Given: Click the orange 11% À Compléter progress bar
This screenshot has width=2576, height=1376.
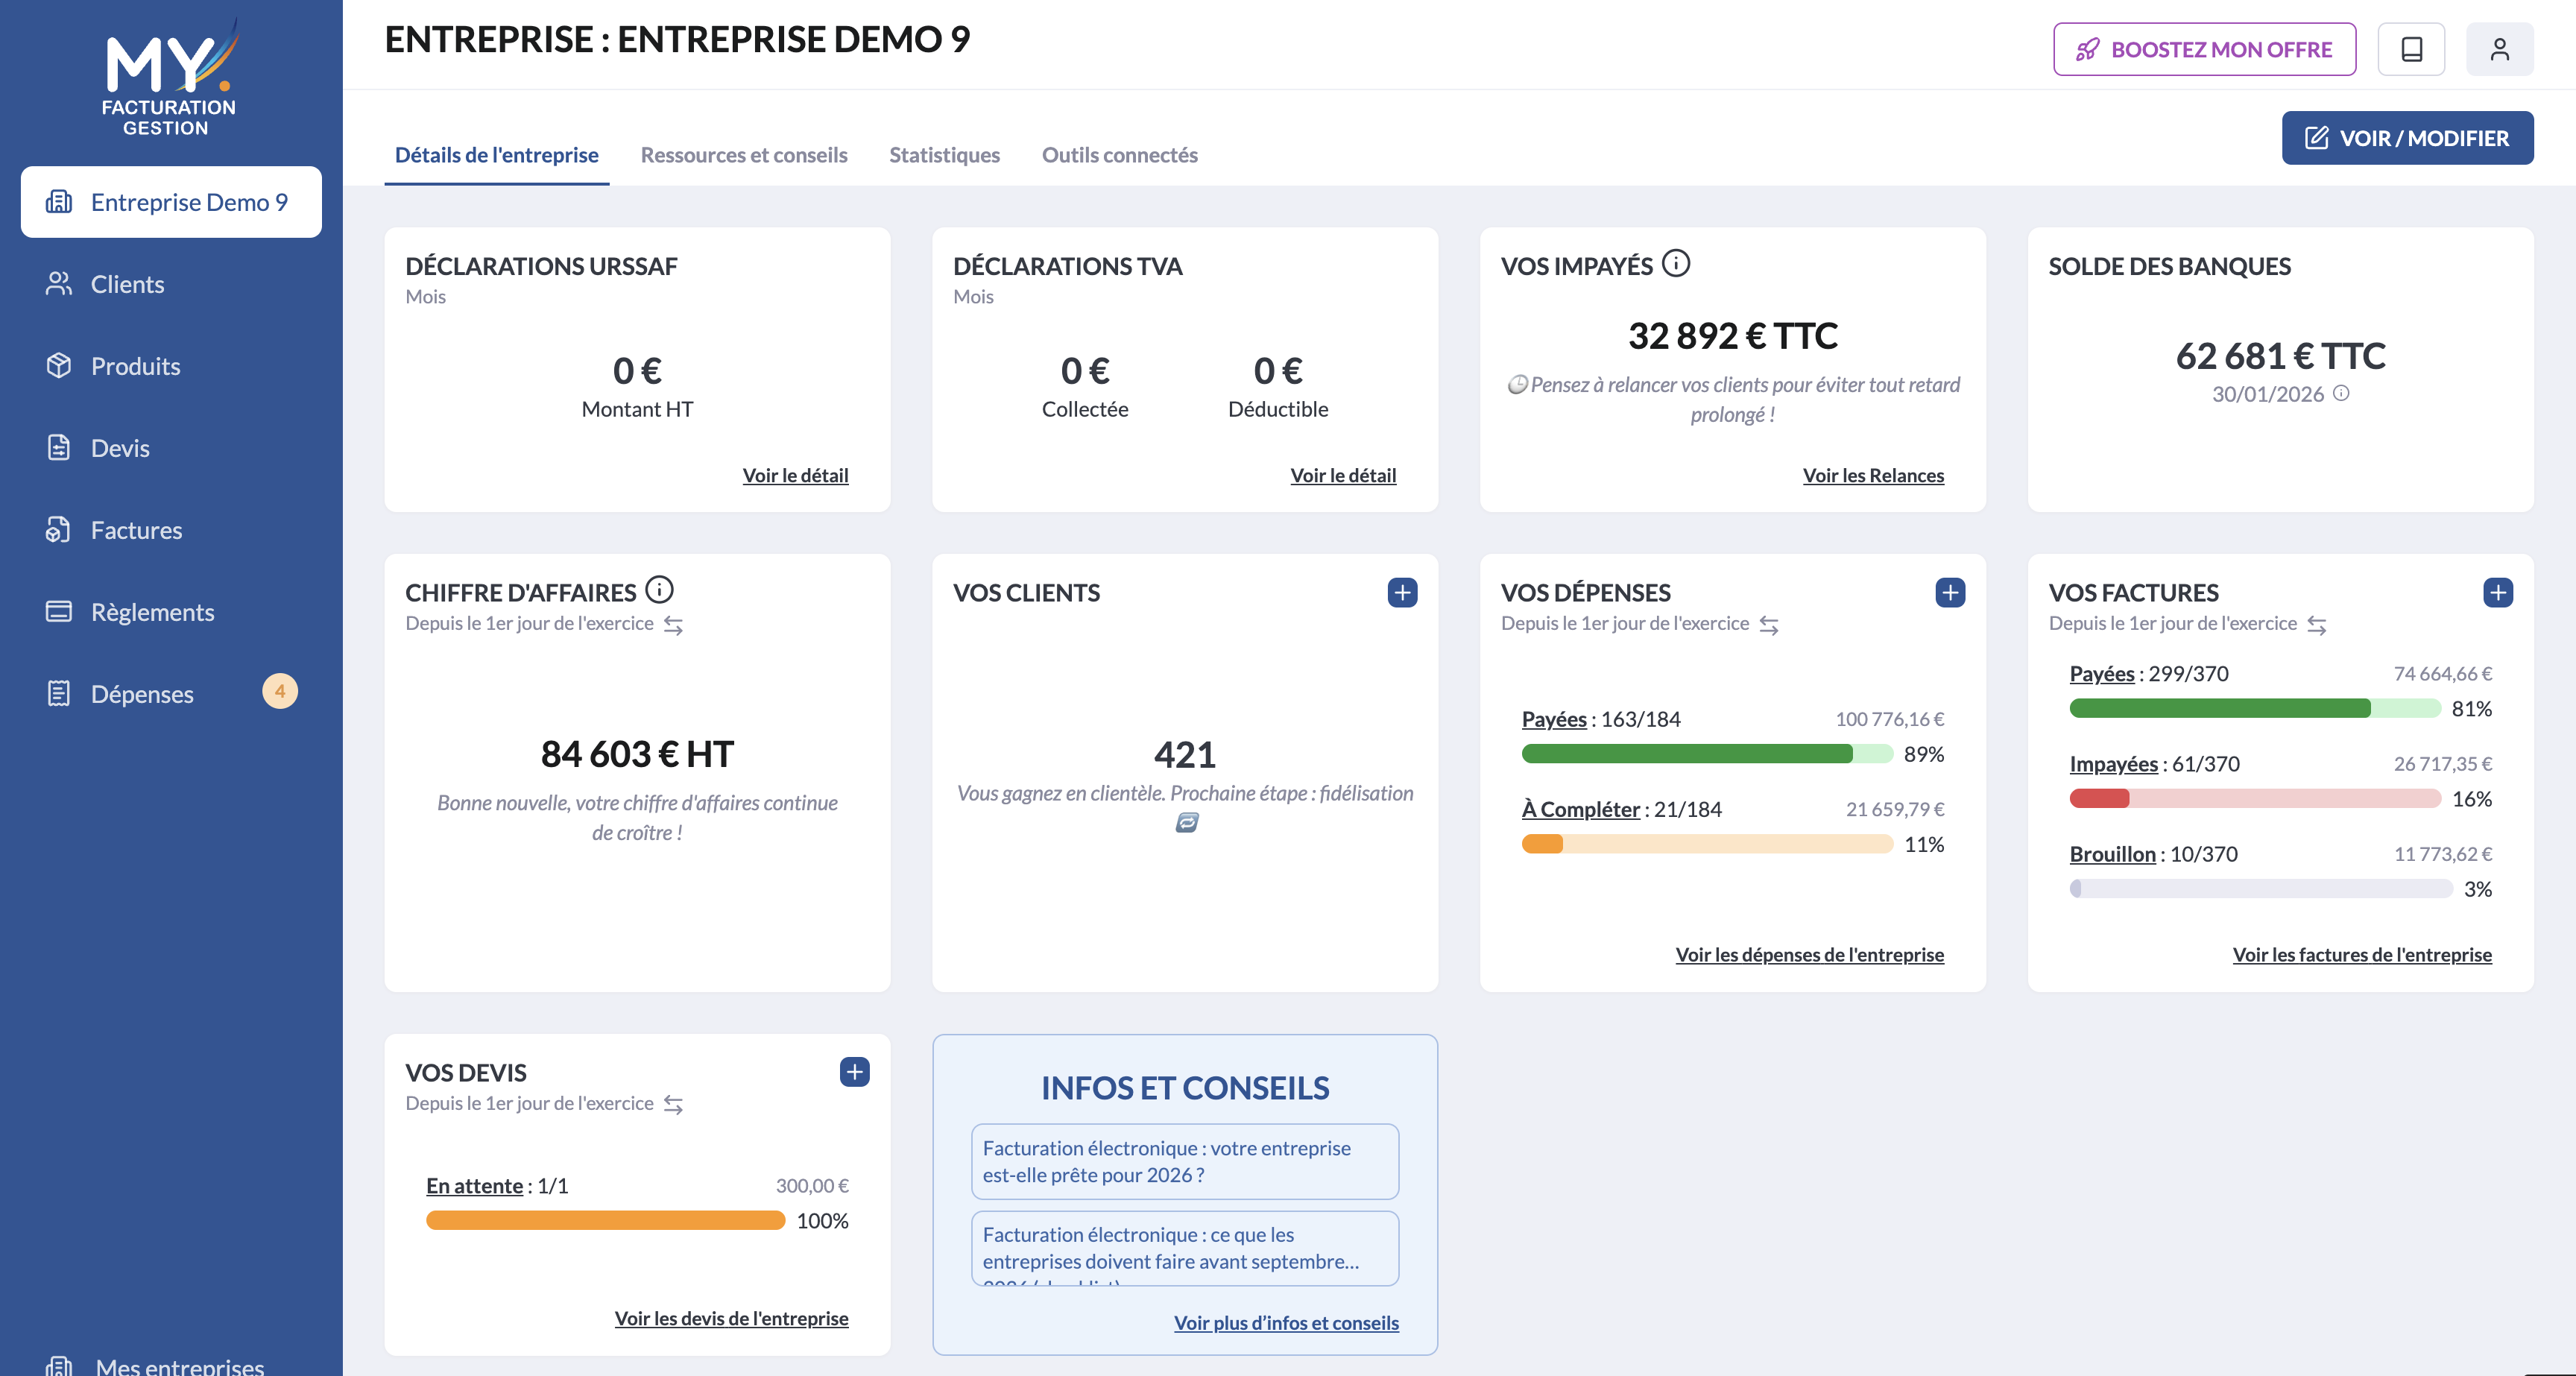Looking at the screenshot, I should coord(1707,844).
